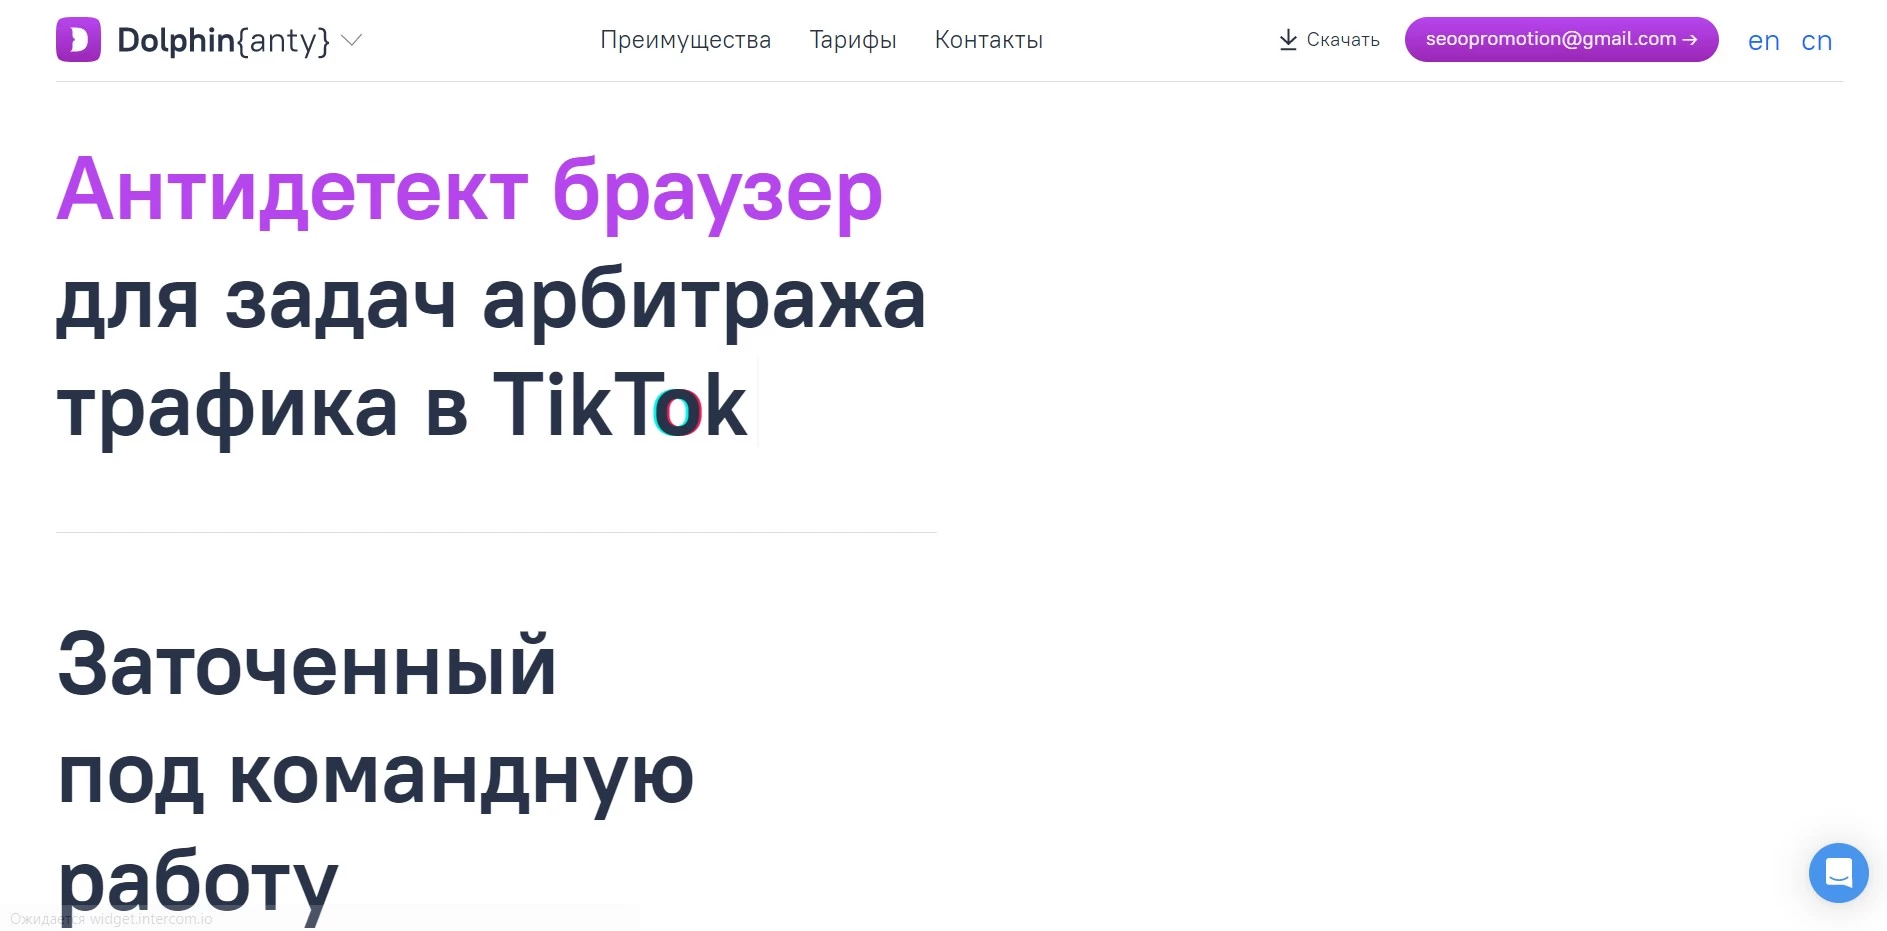This screenshot has width=1887, height=931.
Task: Click the animated TikTok word
Action: [620, 405]
